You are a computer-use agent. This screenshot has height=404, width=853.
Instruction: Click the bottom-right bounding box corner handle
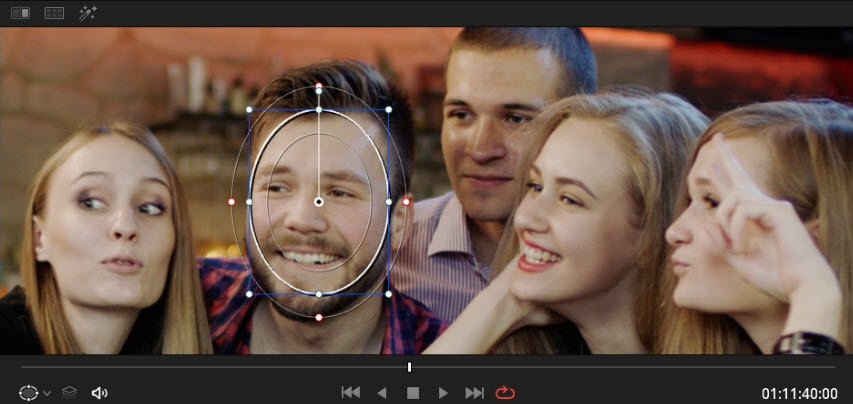click(388, 294)
